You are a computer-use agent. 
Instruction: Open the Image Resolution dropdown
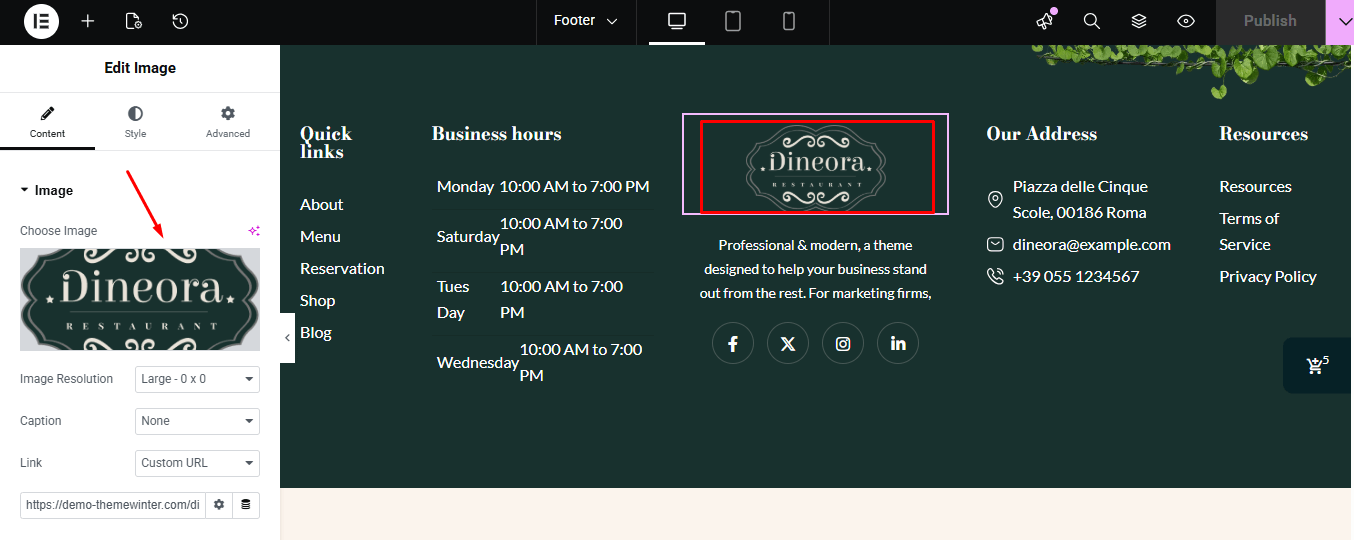[x=197, y=379]
